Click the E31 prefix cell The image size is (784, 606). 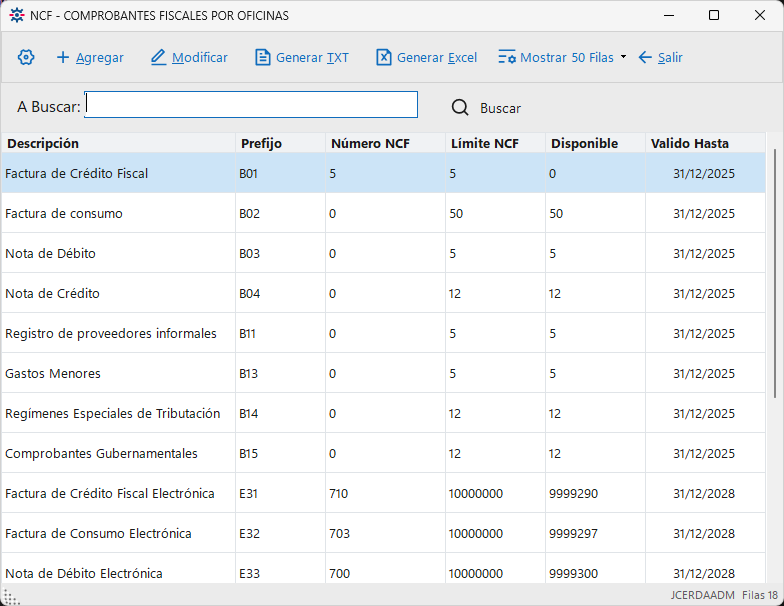coord(280,493)
